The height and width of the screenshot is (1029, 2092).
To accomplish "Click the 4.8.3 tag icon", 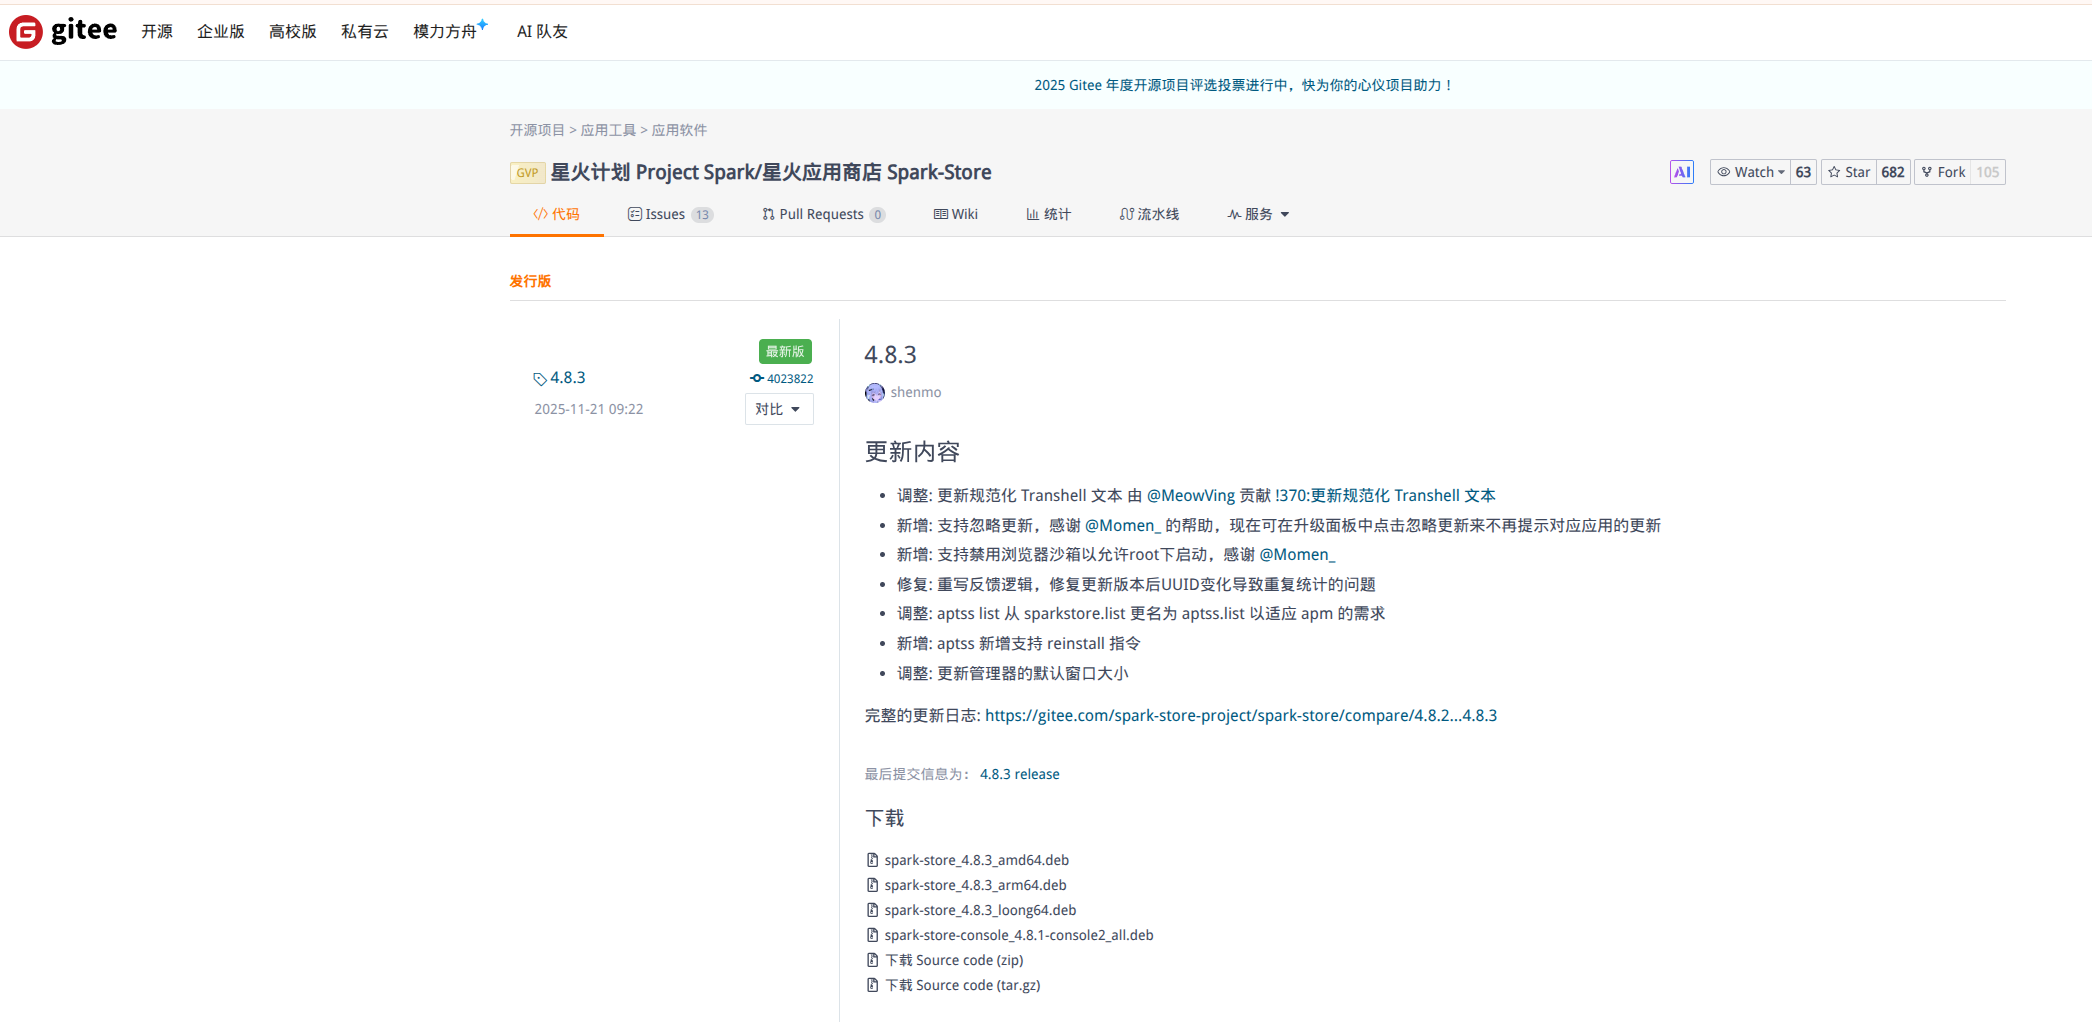I will 540,379.
